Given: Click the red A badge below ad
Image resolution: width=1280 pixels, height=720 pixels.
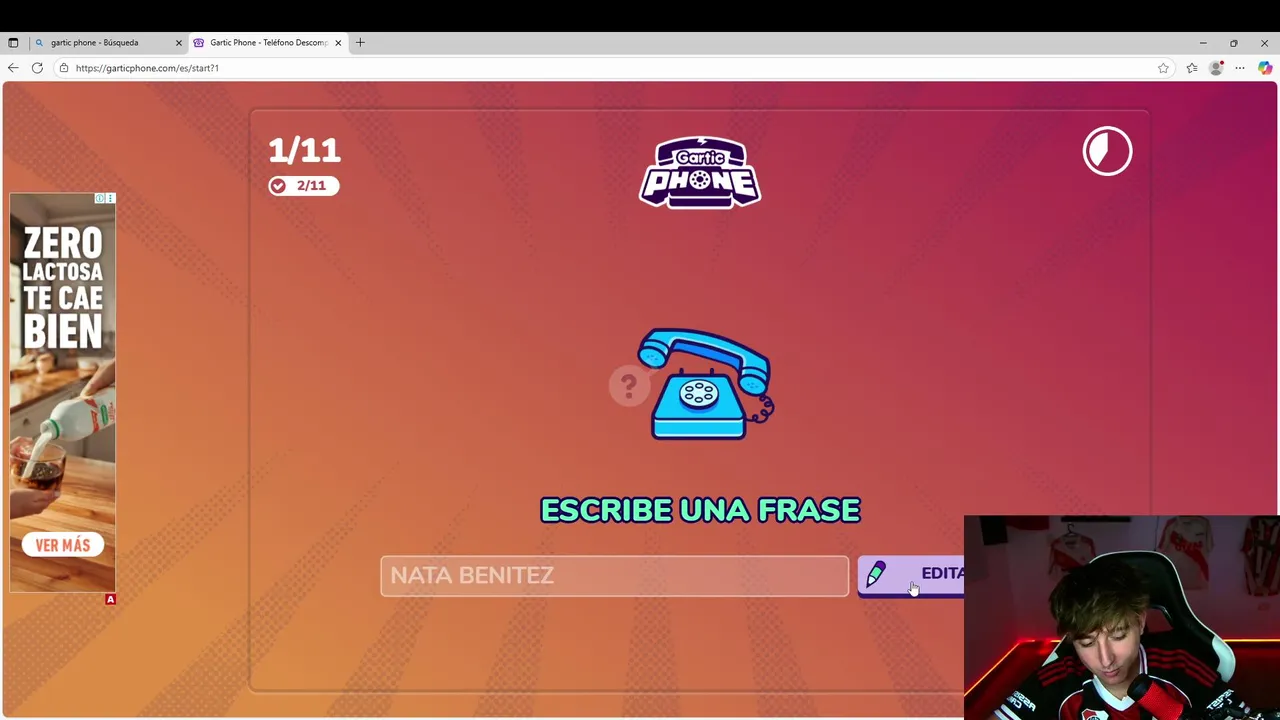Looking at the screenshot, I should (110, 599).
